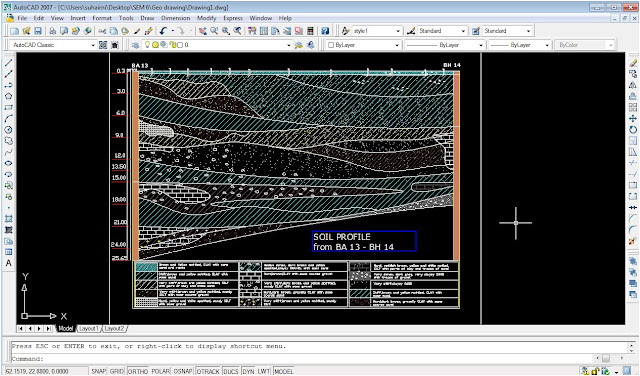Open the Format menu
Screen dimensions: 640x376
coord(102,18)
